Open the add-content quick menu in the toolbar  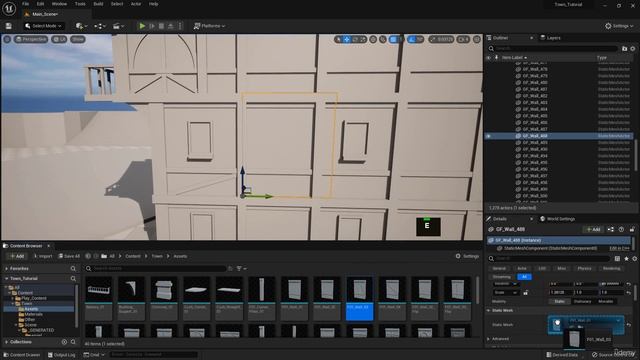(82, 26)
